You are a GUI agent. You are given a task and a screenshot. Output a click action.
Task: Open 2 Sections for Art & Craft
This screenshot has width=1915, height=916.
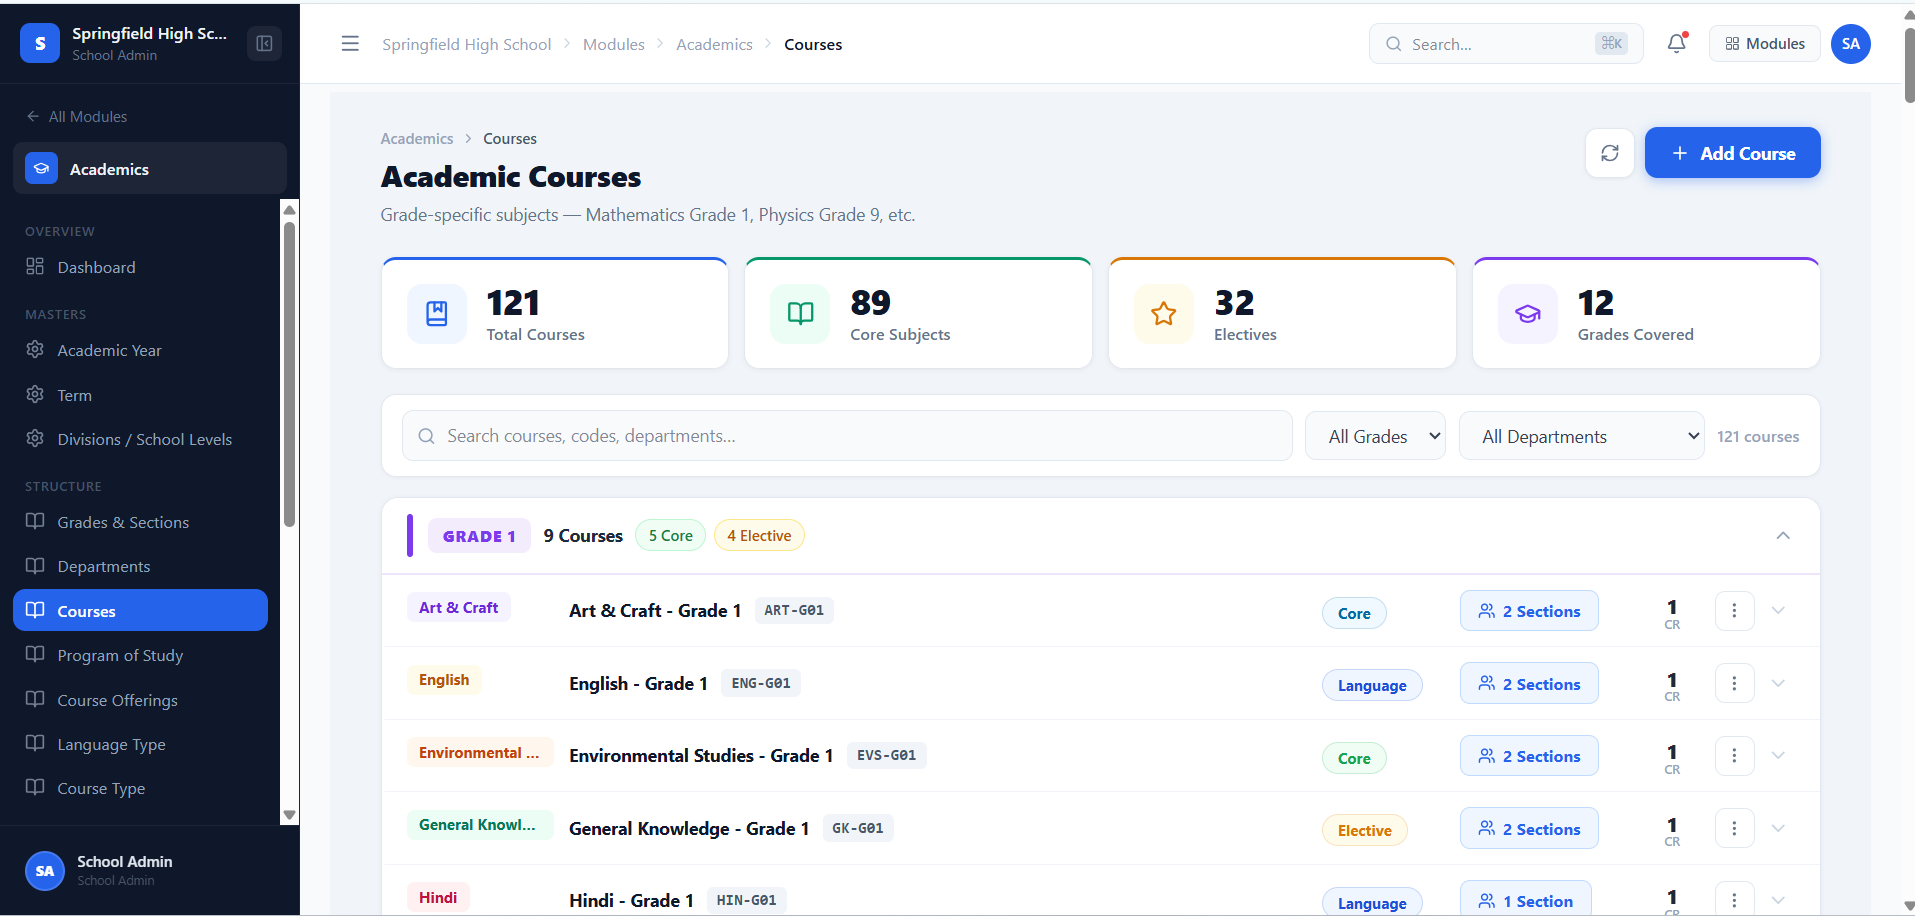tap(1529, 611)
